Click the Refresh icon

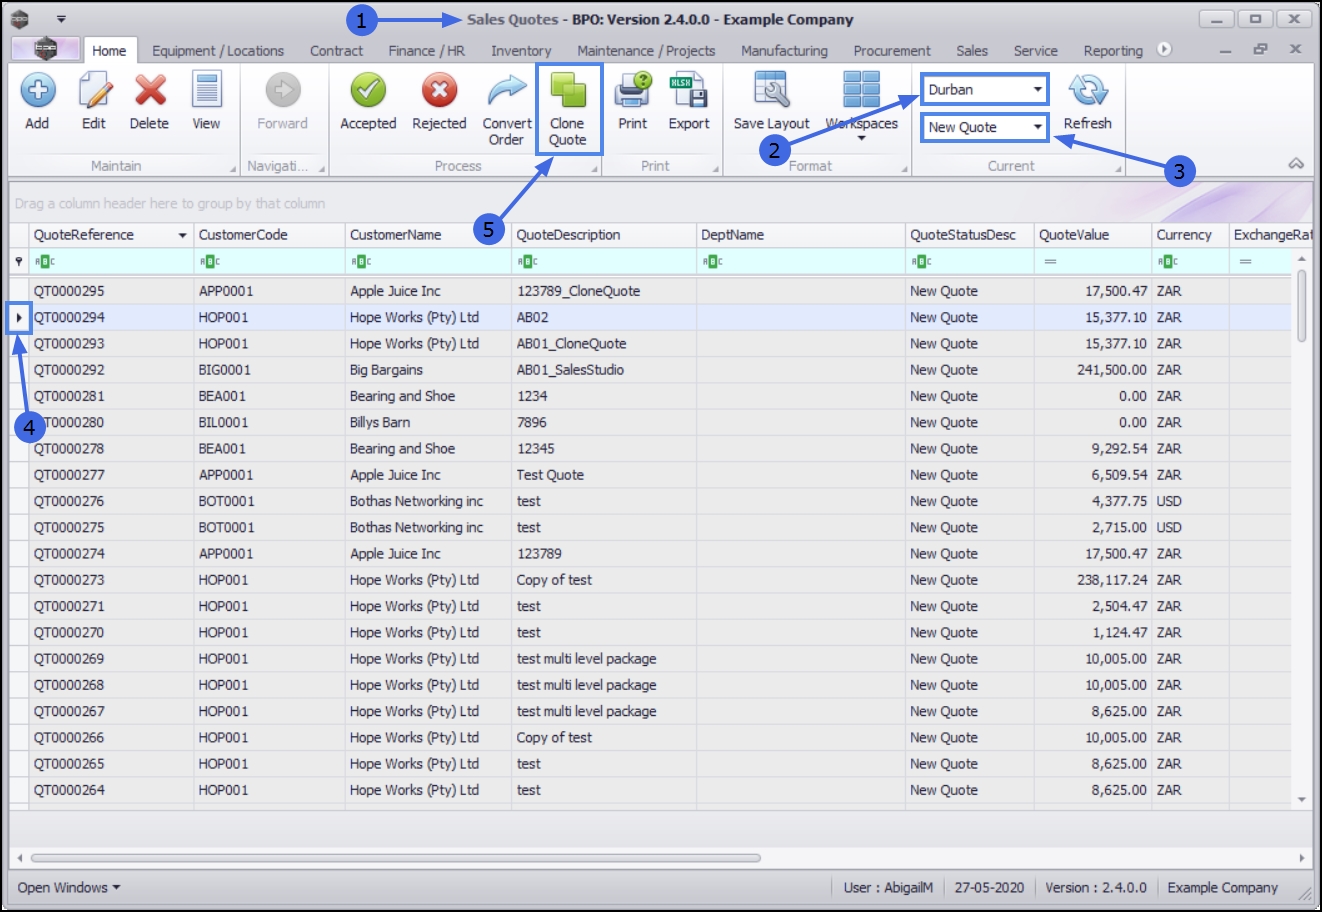click(x=1088, y=91)
